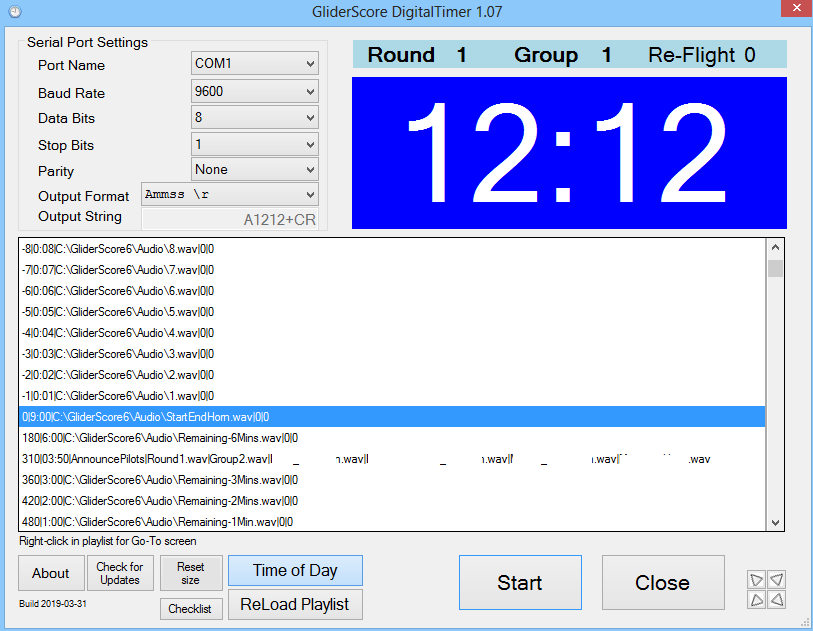Click the large Close button
The width and height of the screenshot is (813, 631).
663,583
